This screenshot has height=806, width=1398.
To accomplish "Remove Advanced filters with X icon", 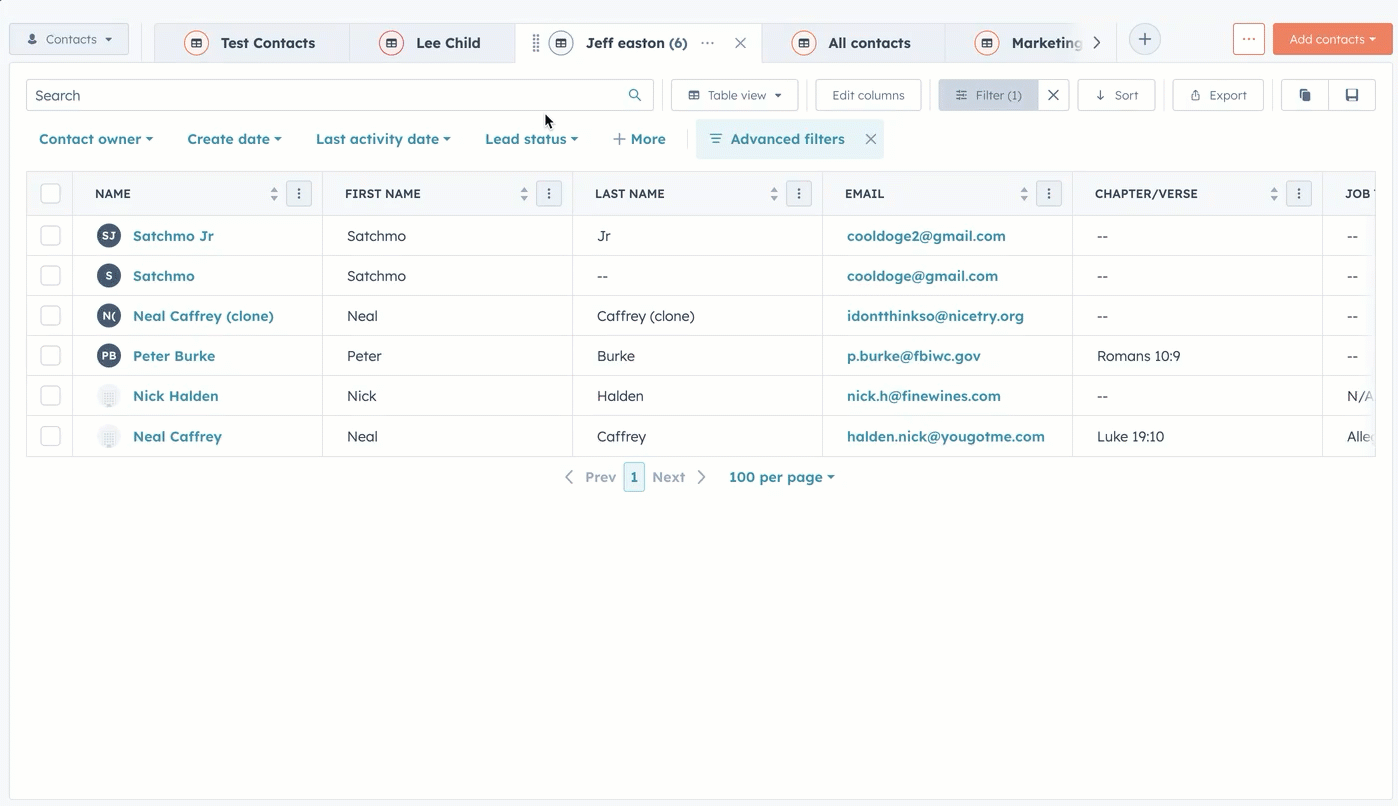I will tap(871, 139).
